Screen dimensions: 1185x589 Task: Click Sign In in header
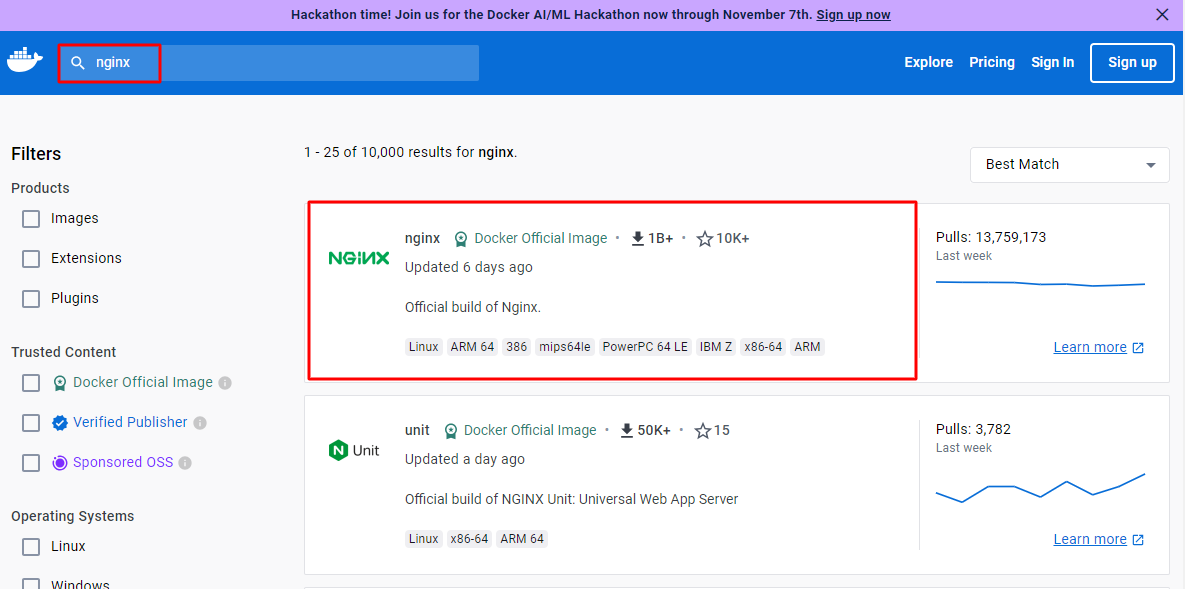[x=1053, y=63]
